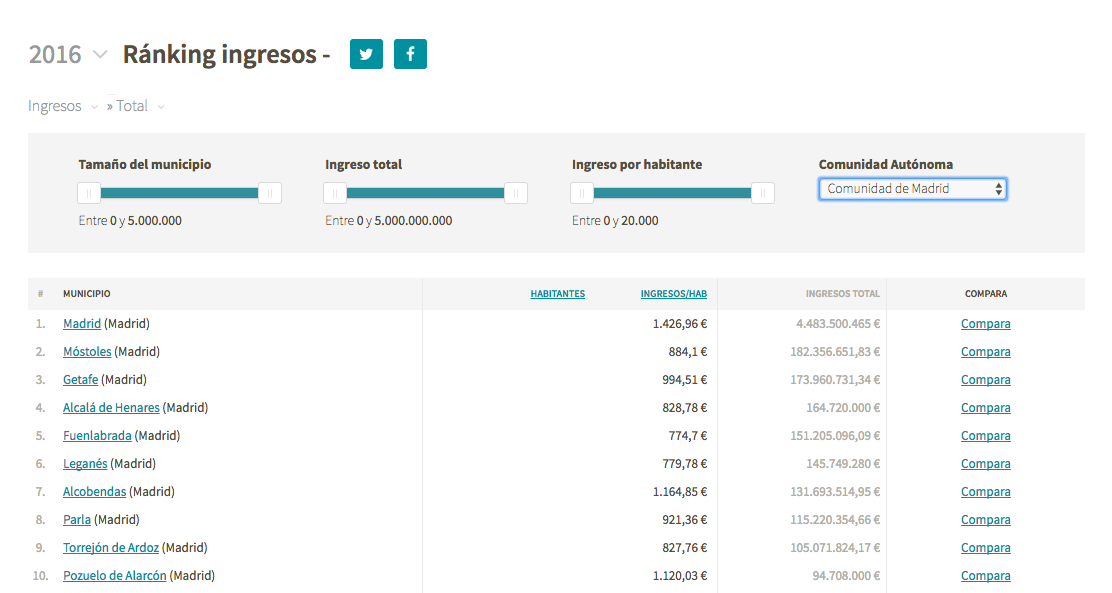Share ranking via Twitter icon
Image resolution: width=1112 pixels, height=593 pixels.
[x=366, y=54]
